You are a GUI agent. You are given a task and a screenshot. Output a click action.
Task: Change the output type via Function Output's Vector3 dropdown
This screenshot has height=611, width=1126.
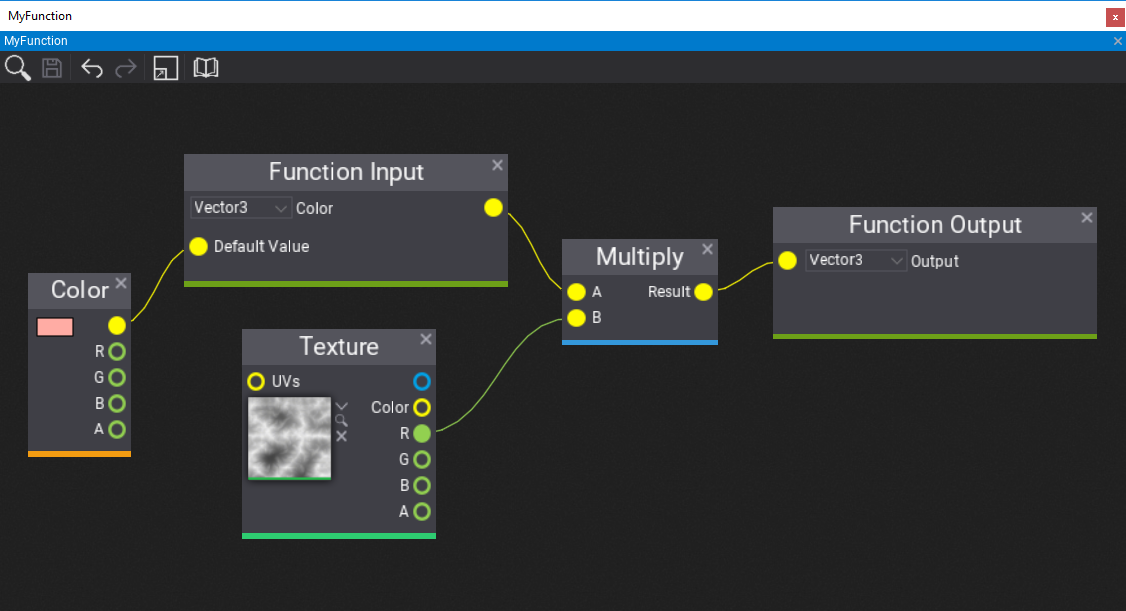pos(855,260)
